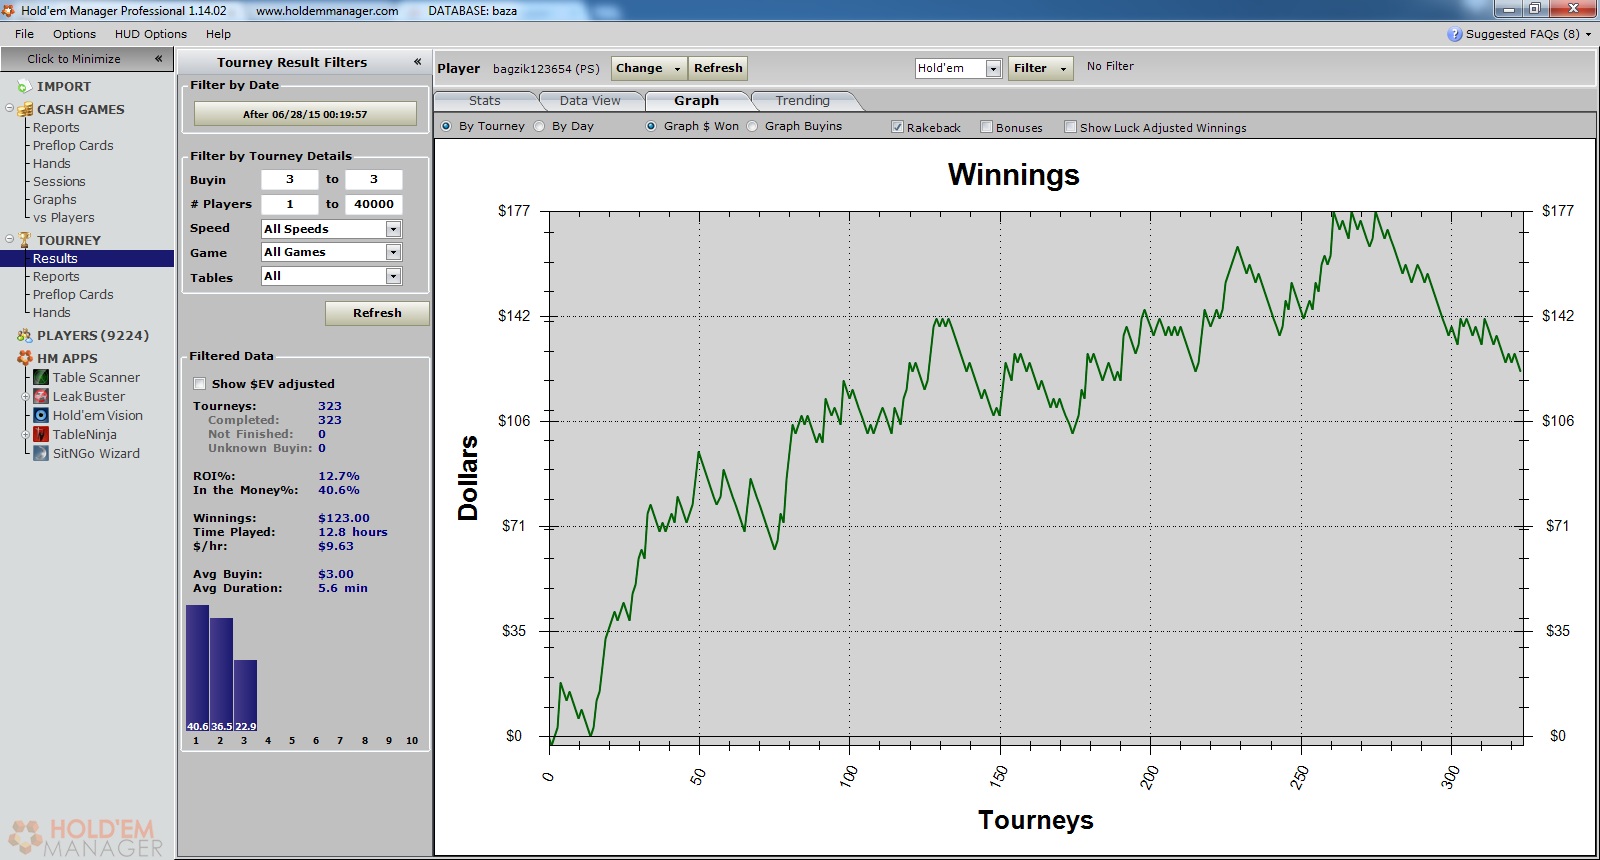Open the SitNGo Wizard app icon
1600x860 pixels.
pyautogui.click(x=41, y=453)
